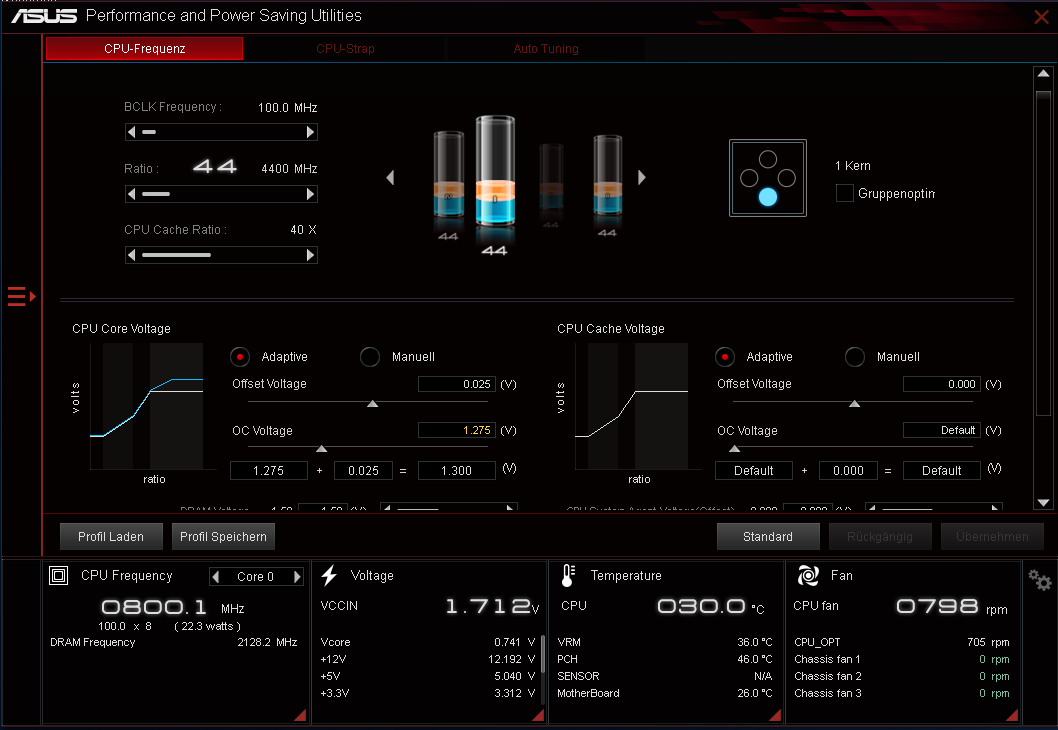Select the large center core cylinder

tap(495, 172)
